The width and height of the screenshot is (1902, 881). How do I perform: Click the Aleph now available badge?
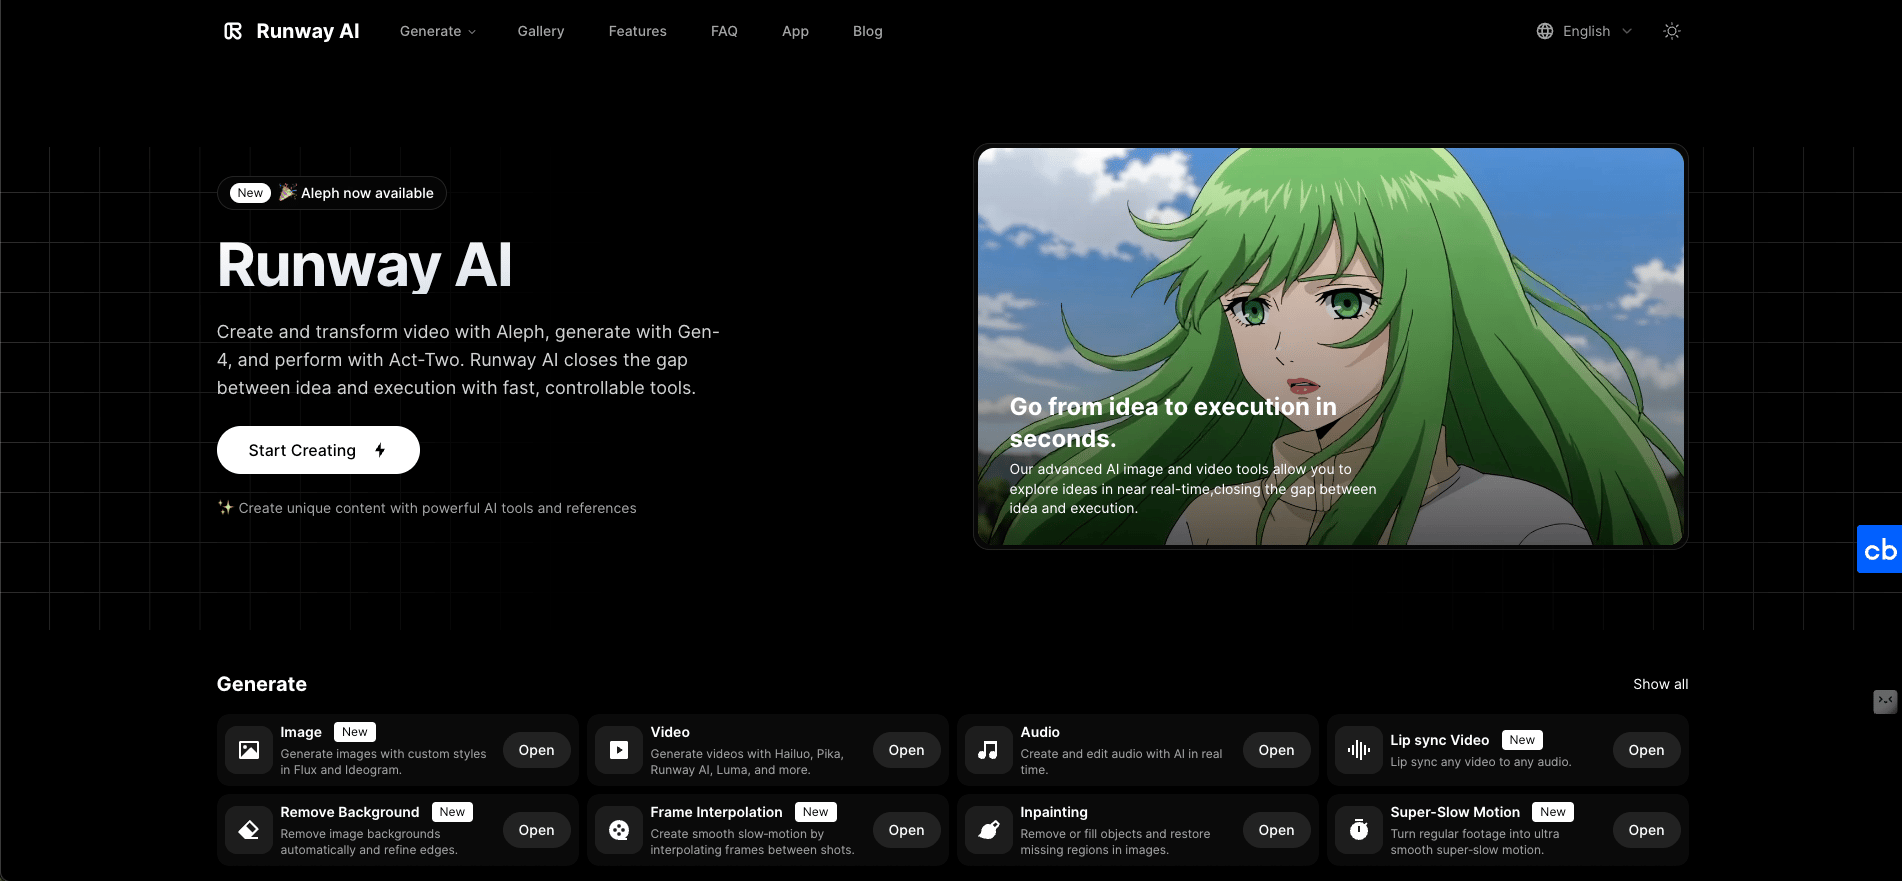(x=332, y=193)
